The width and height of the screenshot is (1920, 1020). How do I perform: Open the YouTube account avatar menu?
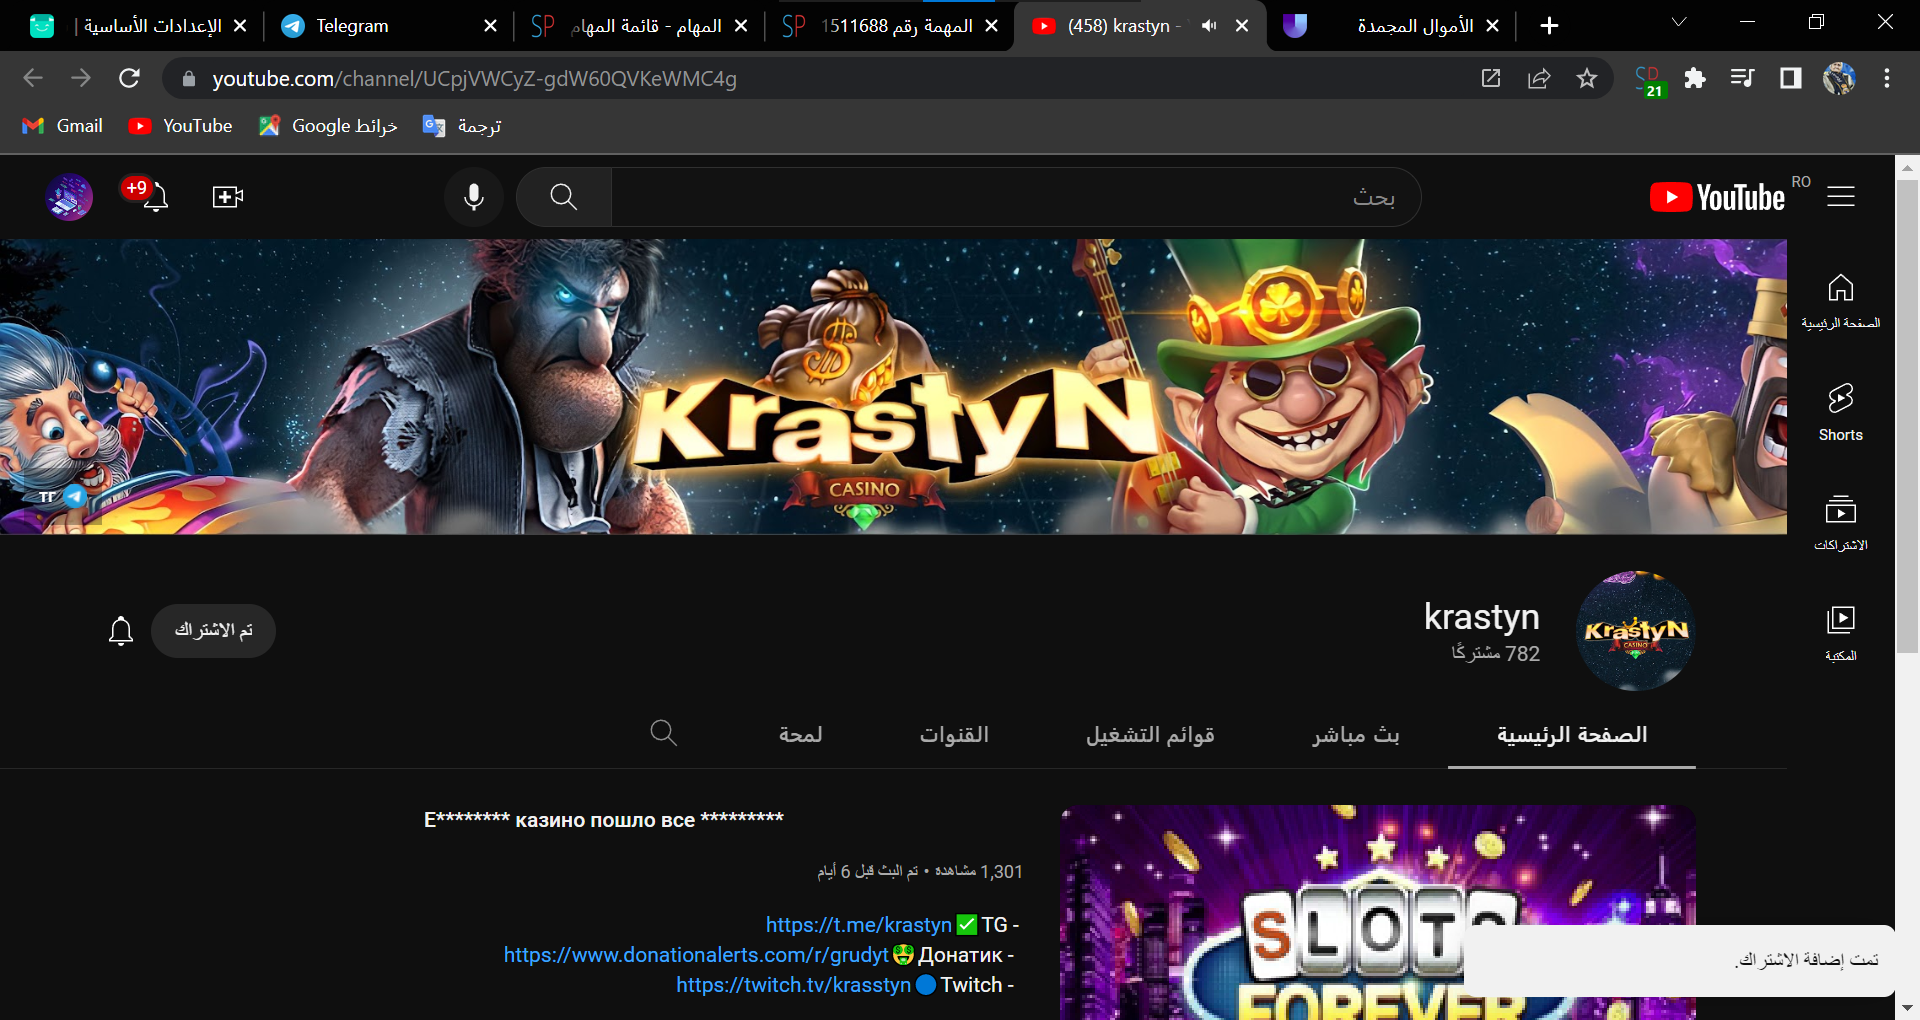tap(69, 197)
